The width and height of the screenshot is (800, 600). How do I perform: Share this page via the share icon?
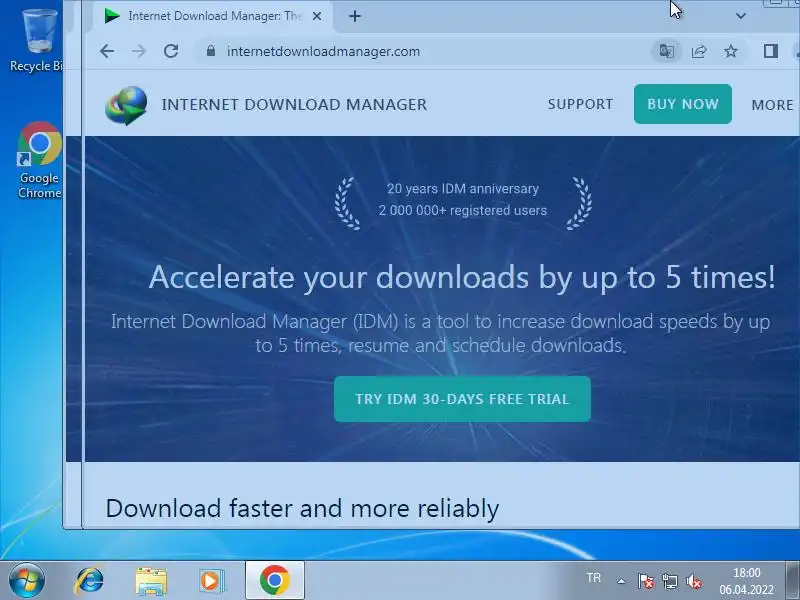698,51
